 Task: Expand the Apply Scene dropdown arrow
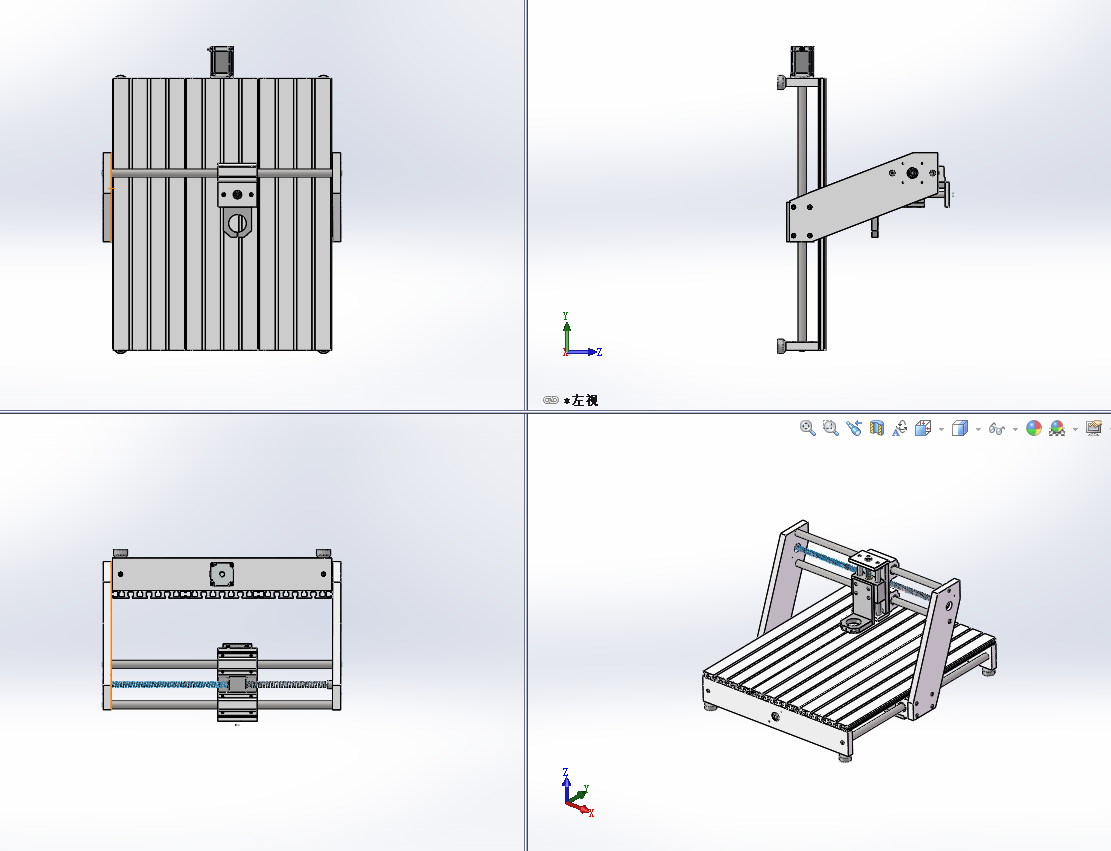click(1074, 428)
